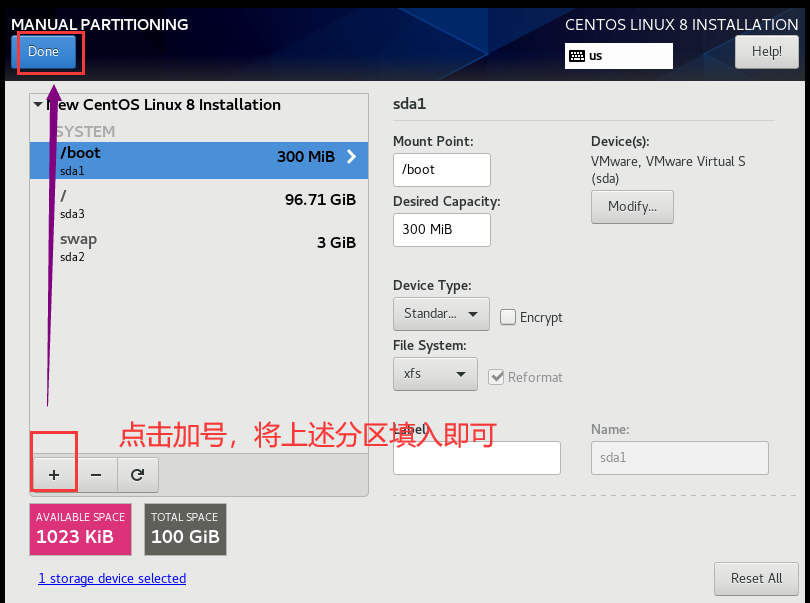Toggle the Encrypt checkbox
This screenshot has height=603, width=810.
click(508, 317)
